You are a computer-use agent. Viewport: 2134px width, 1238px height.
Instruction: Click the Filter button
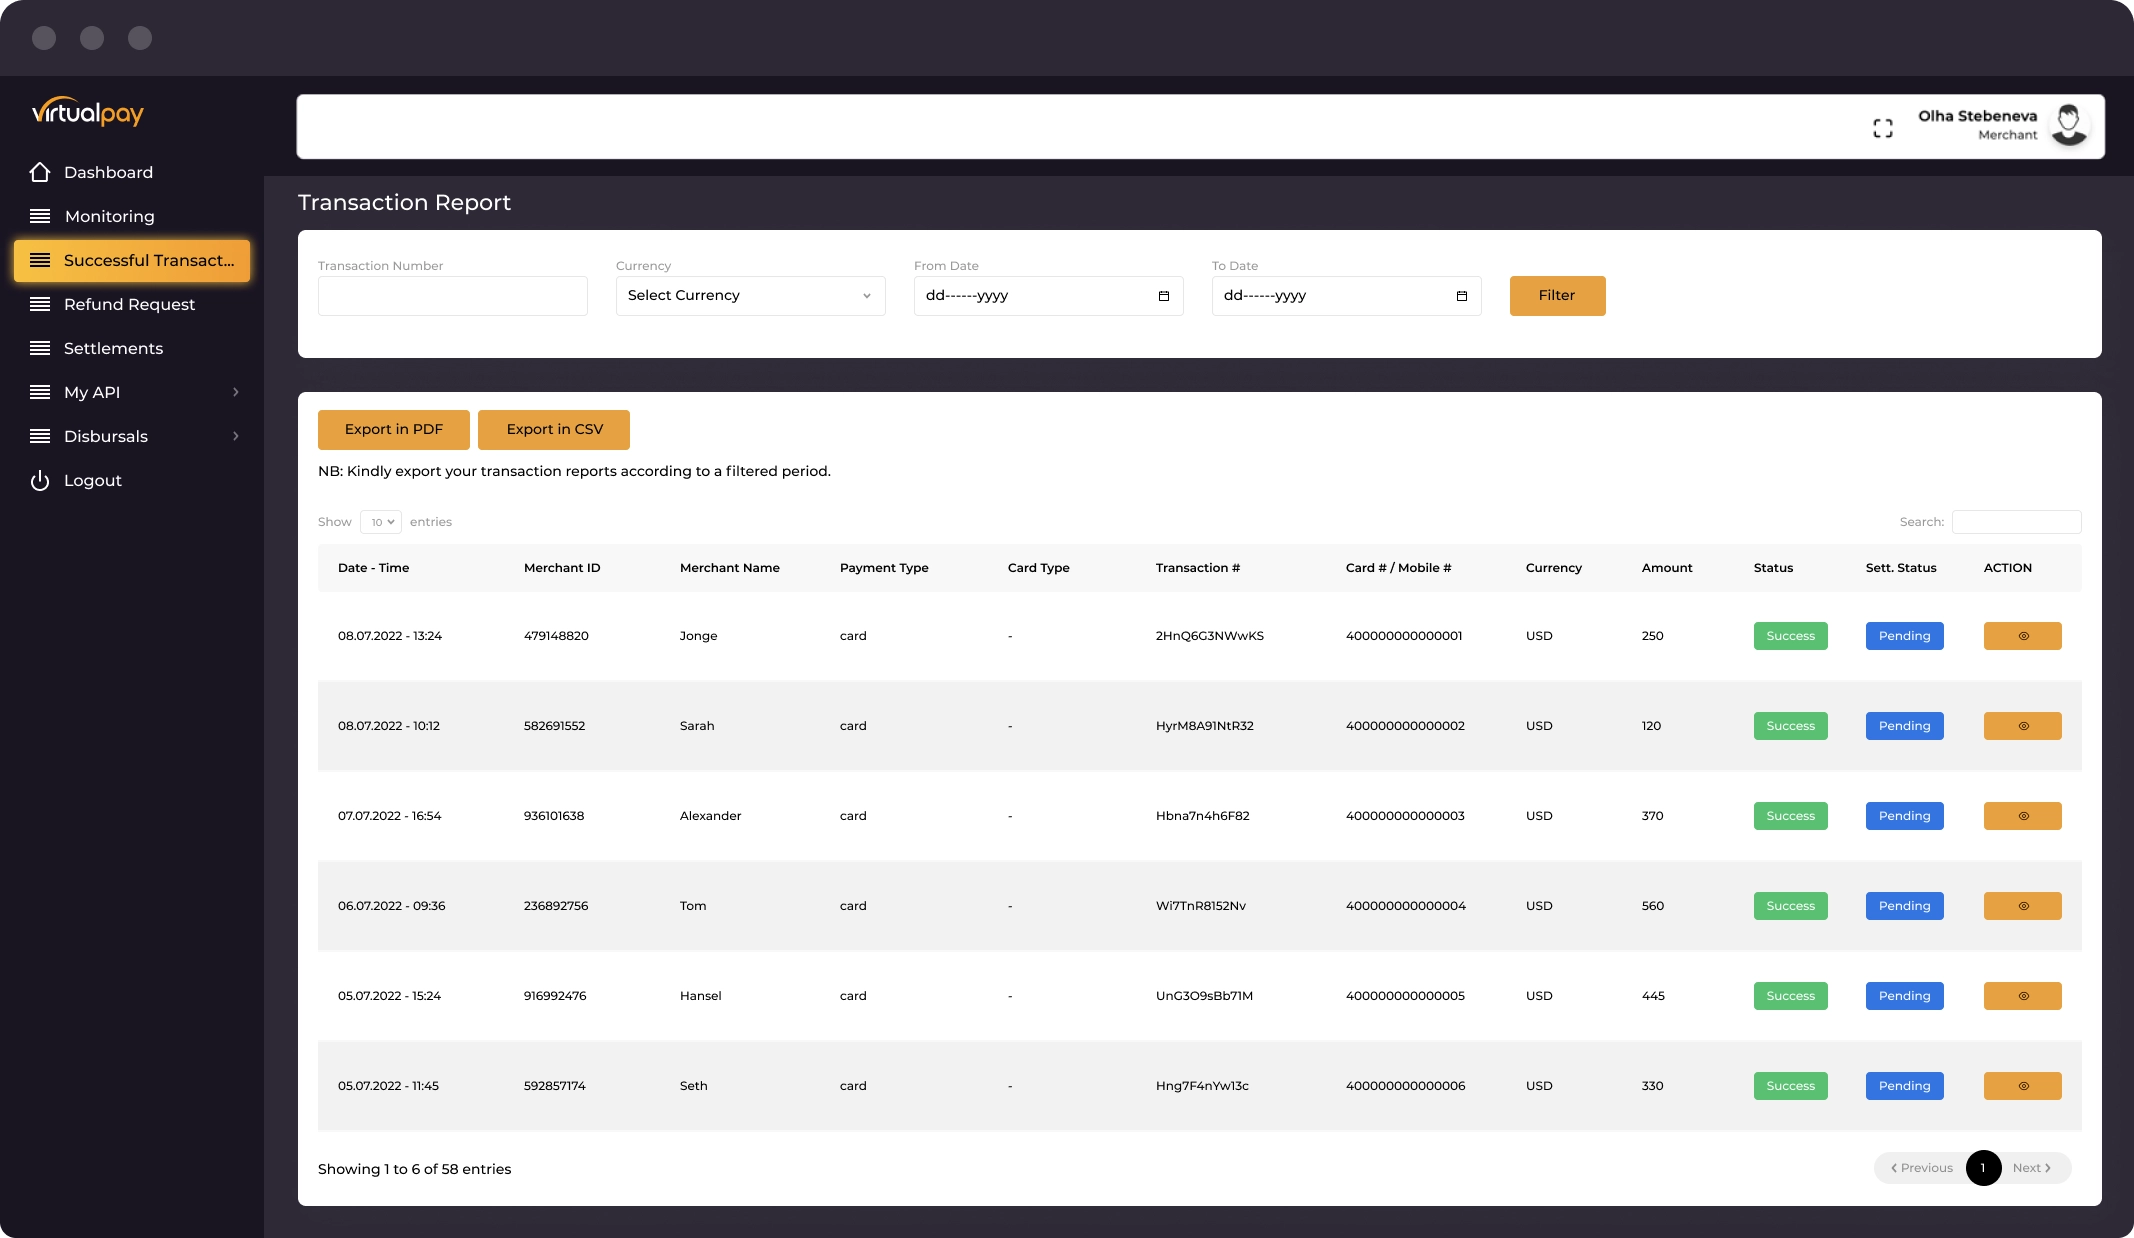click(1557, 296)
